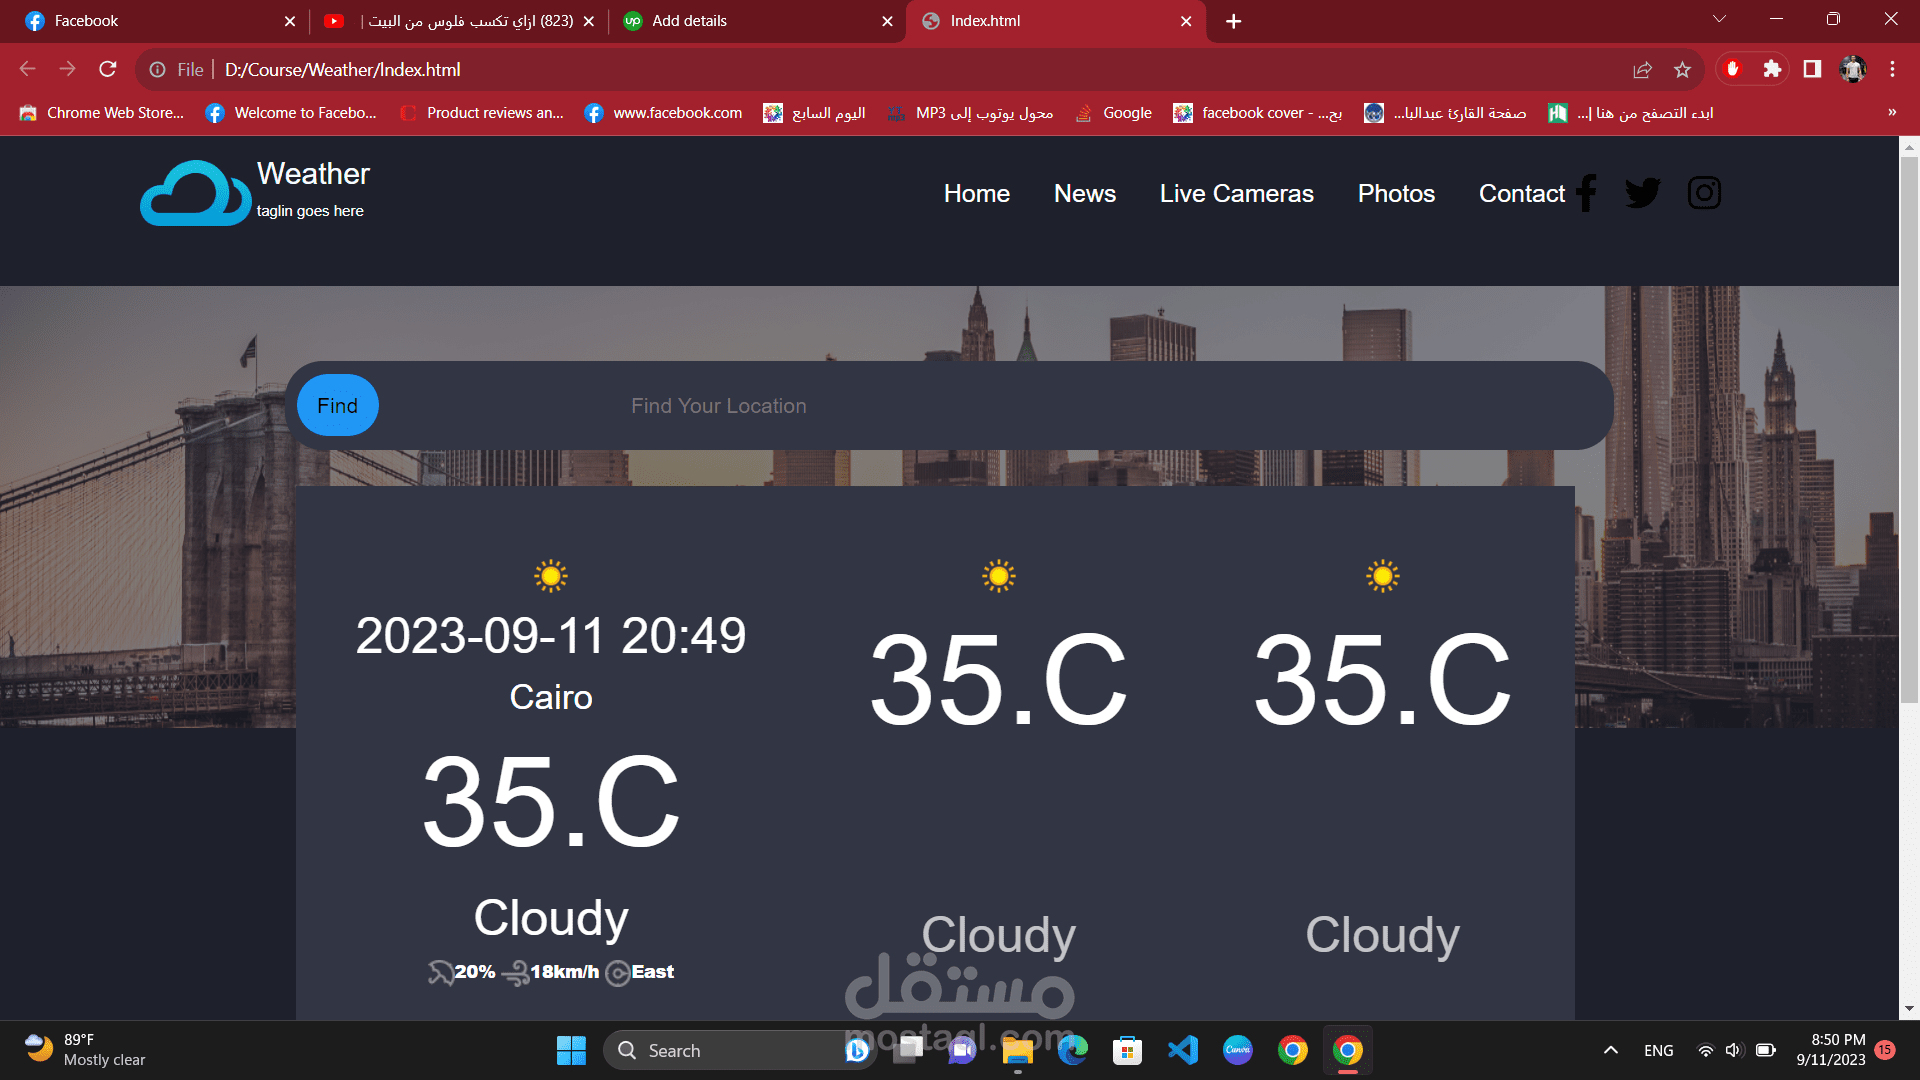Open Microsoft Store from the taskbar
Image resolution: width=1920 pixels, height=1080 pixels.
(1128, 1050)
